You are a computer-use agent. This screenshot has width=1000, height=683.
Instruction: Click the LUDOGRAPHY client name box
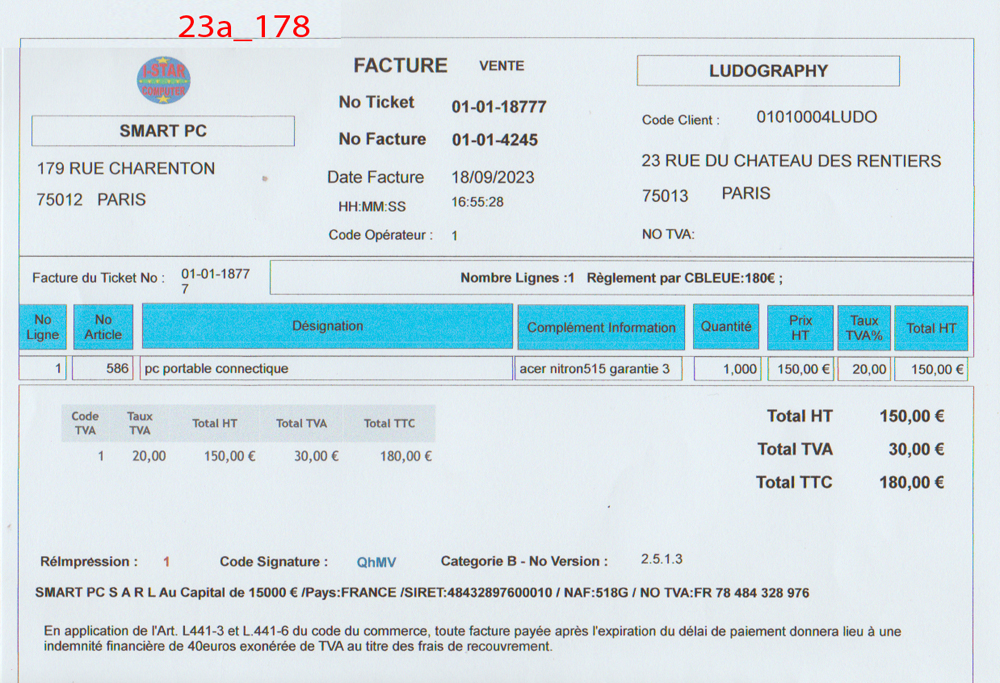[x=768, y=71]
